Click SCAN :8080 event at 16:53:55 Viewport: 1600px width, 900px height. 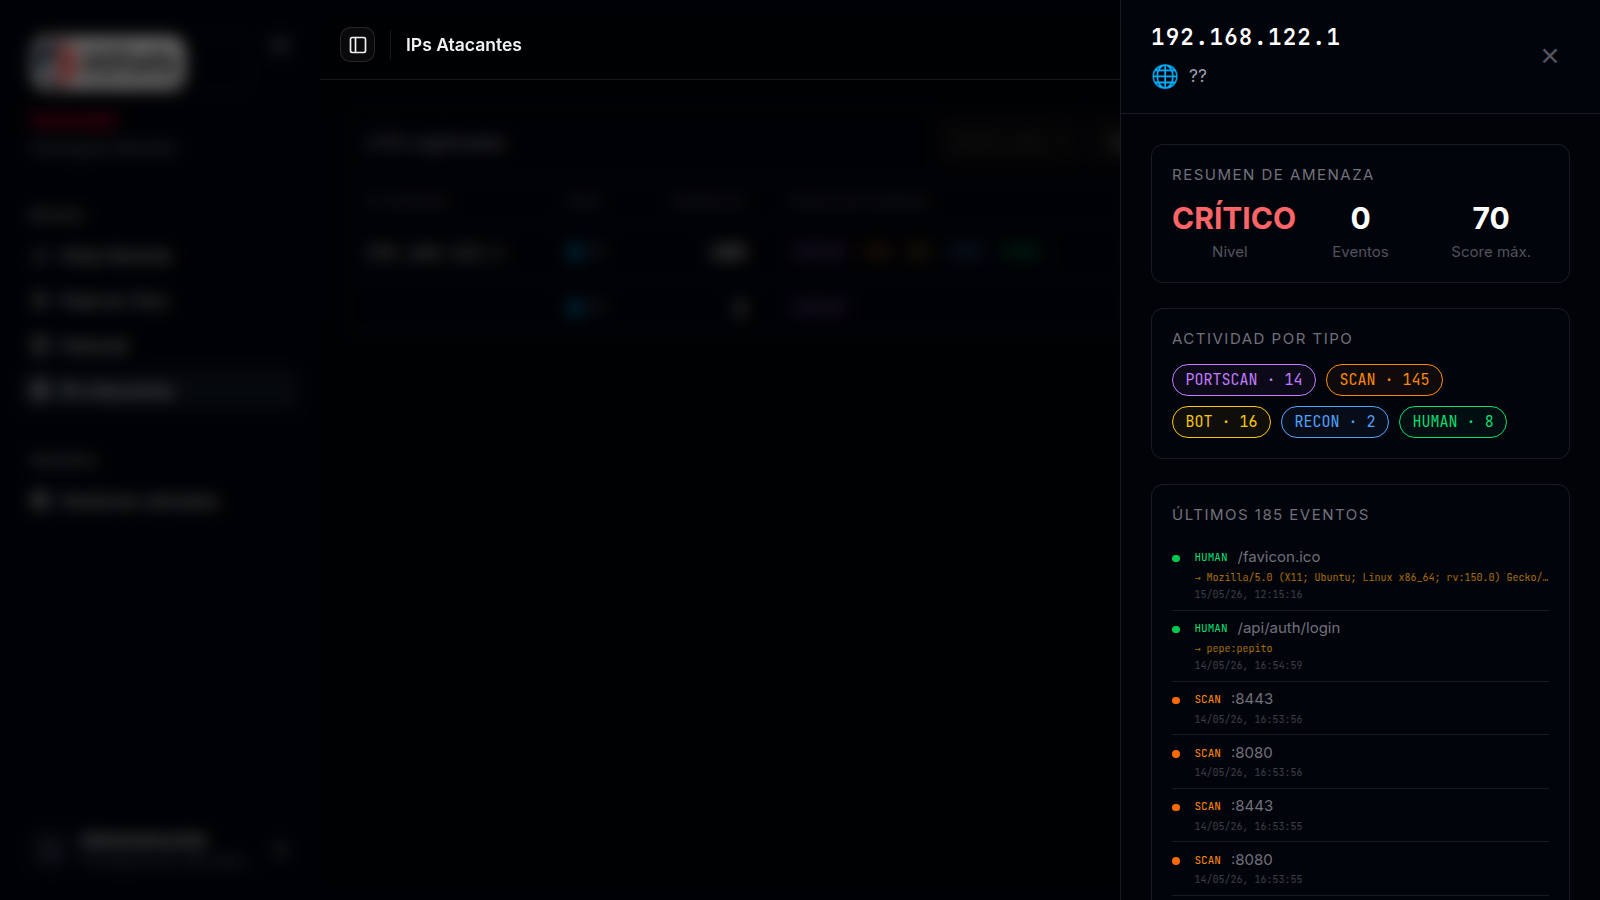(1360, 869)
